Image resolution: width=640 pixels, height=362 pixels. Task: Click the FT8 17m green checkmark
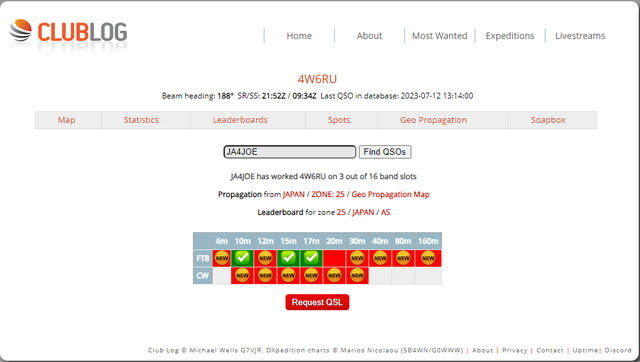pos(311,258)
